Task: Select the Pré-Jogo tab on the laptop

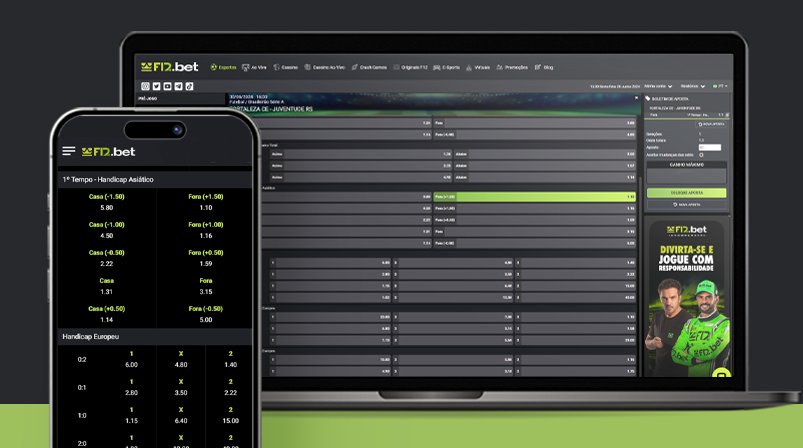Action: coord(147,98)
